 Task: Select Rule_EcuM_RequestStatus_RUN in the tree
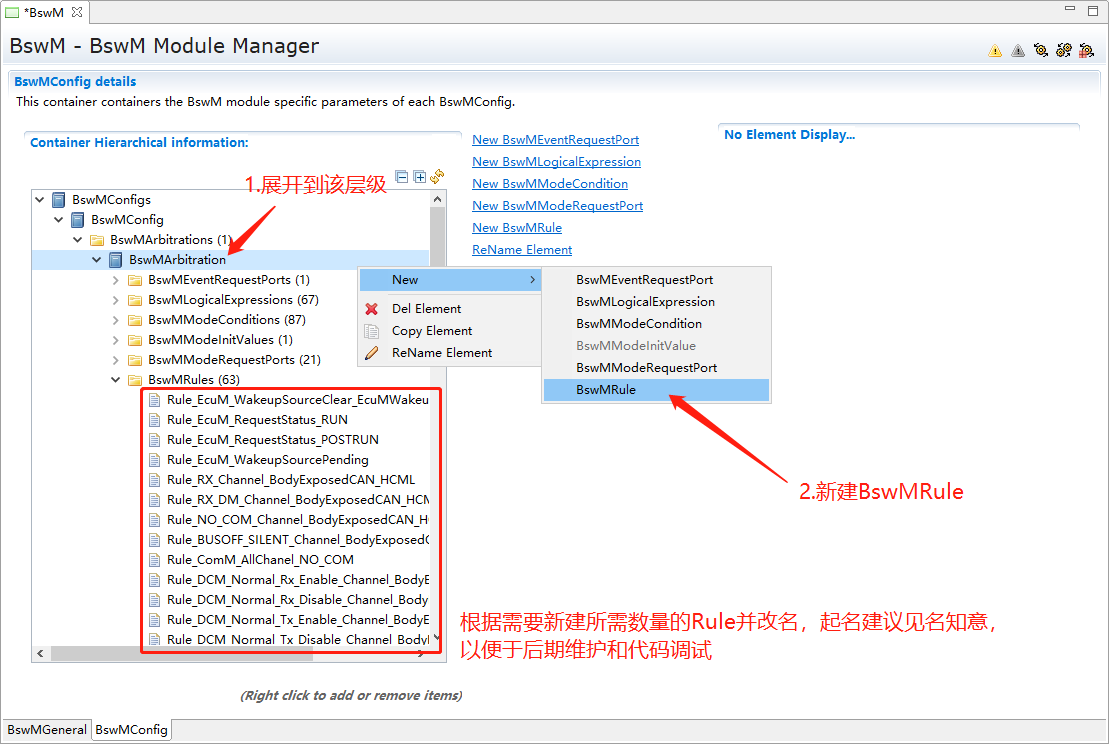[257, 420]
